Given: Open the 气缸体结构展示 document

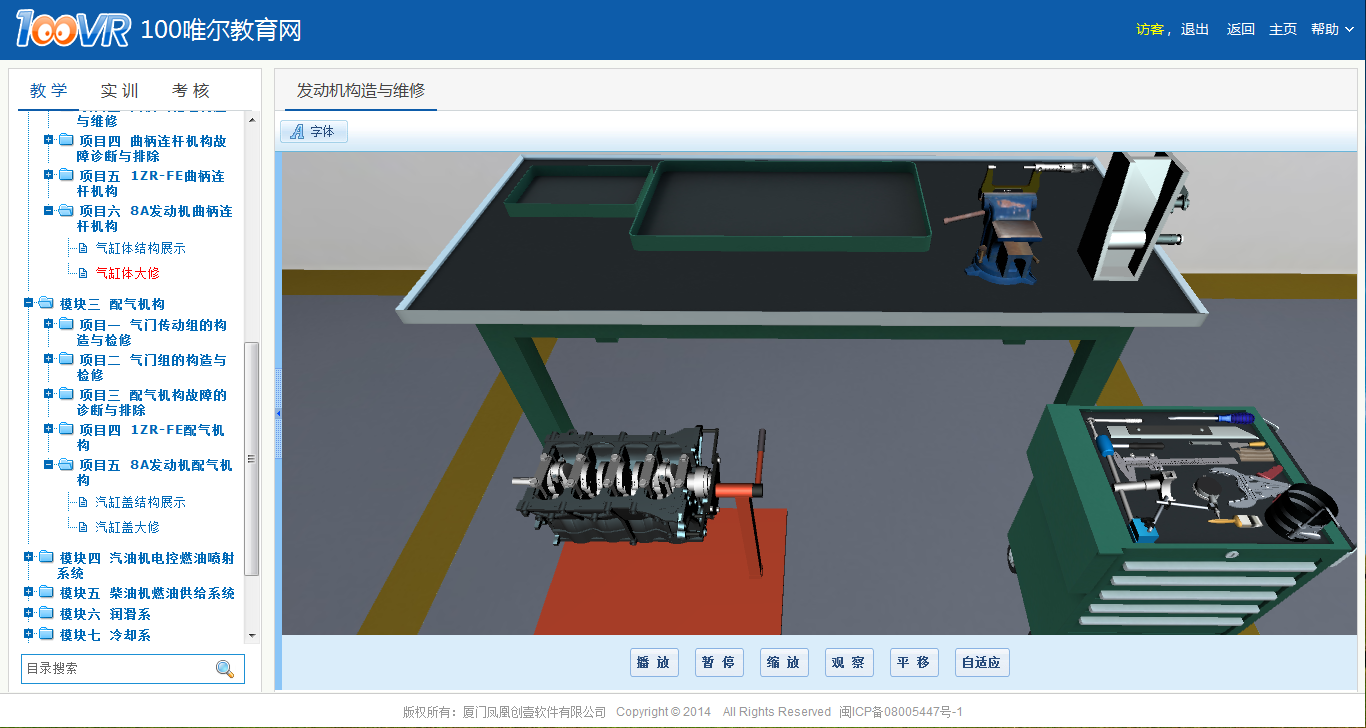Looking at the screenshot, I should (140, 248).
